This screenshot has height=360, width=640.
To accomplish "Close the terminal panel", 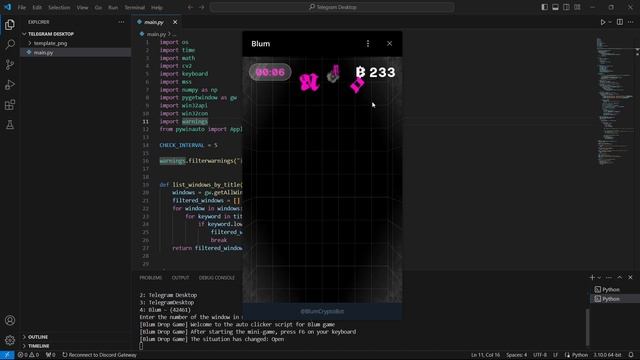I will 630,278.
